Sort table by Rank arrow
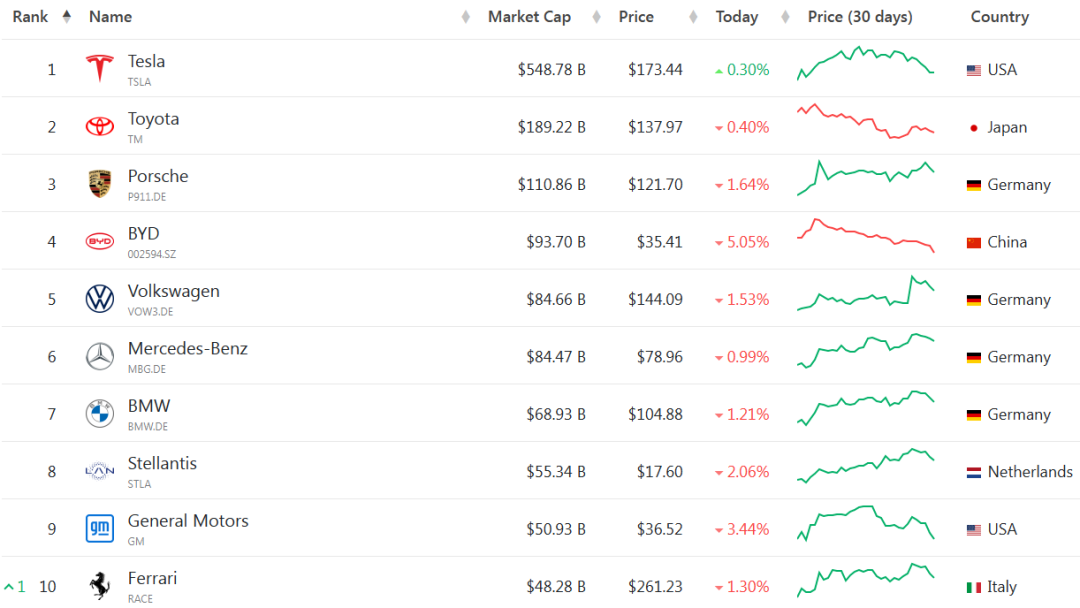 pyautogui.click(x=66, y=17)
